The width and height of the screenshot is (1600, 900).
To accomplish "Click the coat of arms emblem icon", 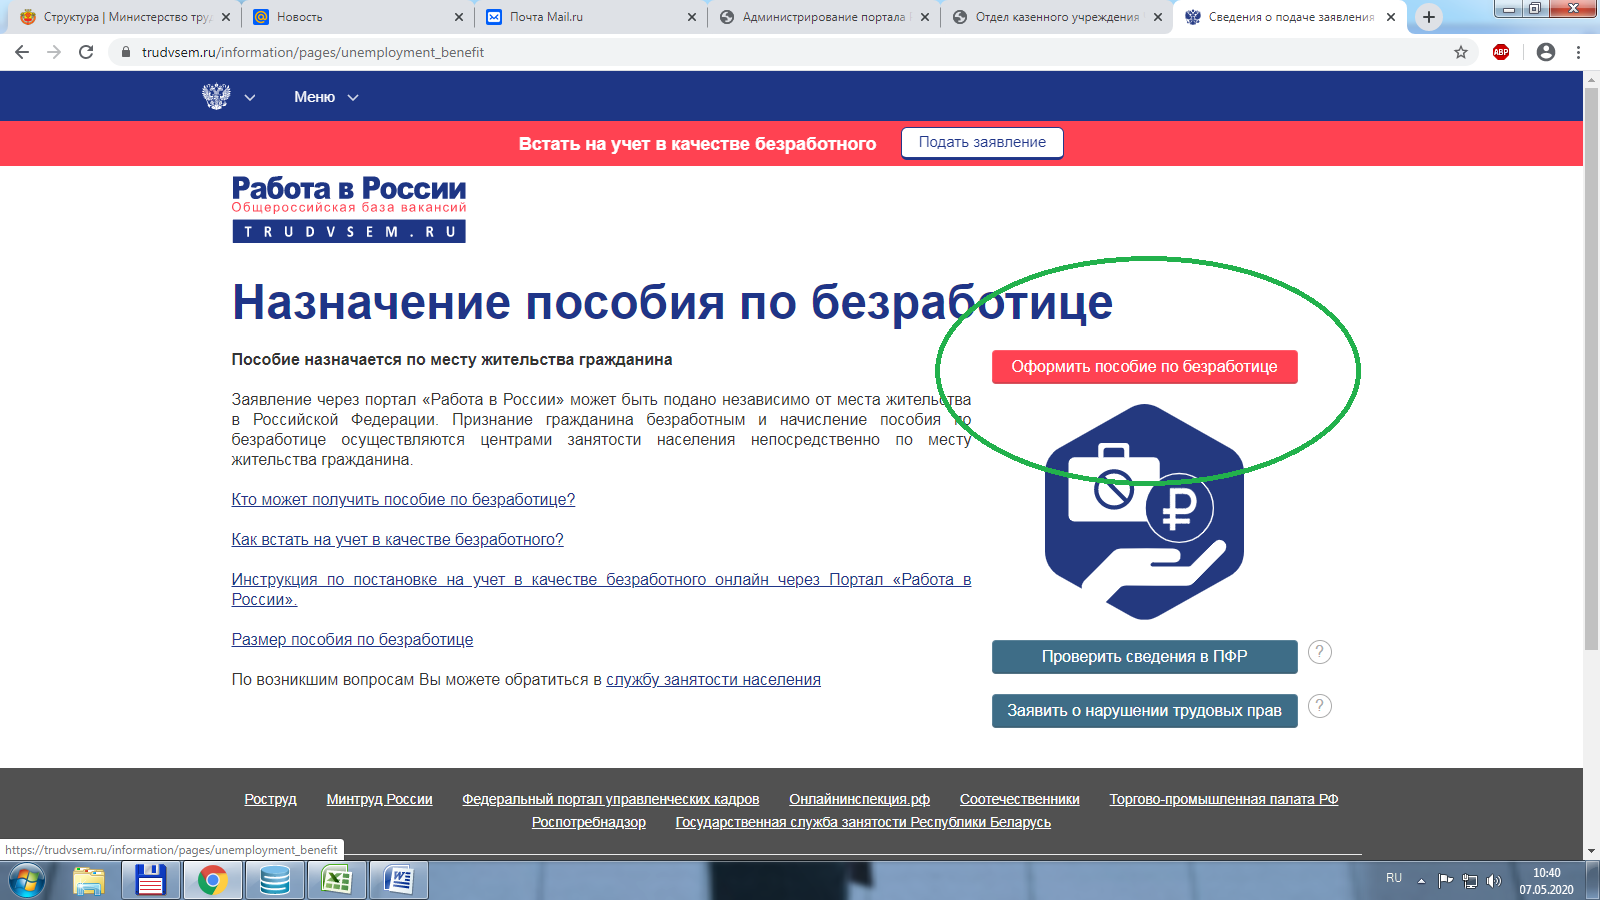I will tap(216, 96).
